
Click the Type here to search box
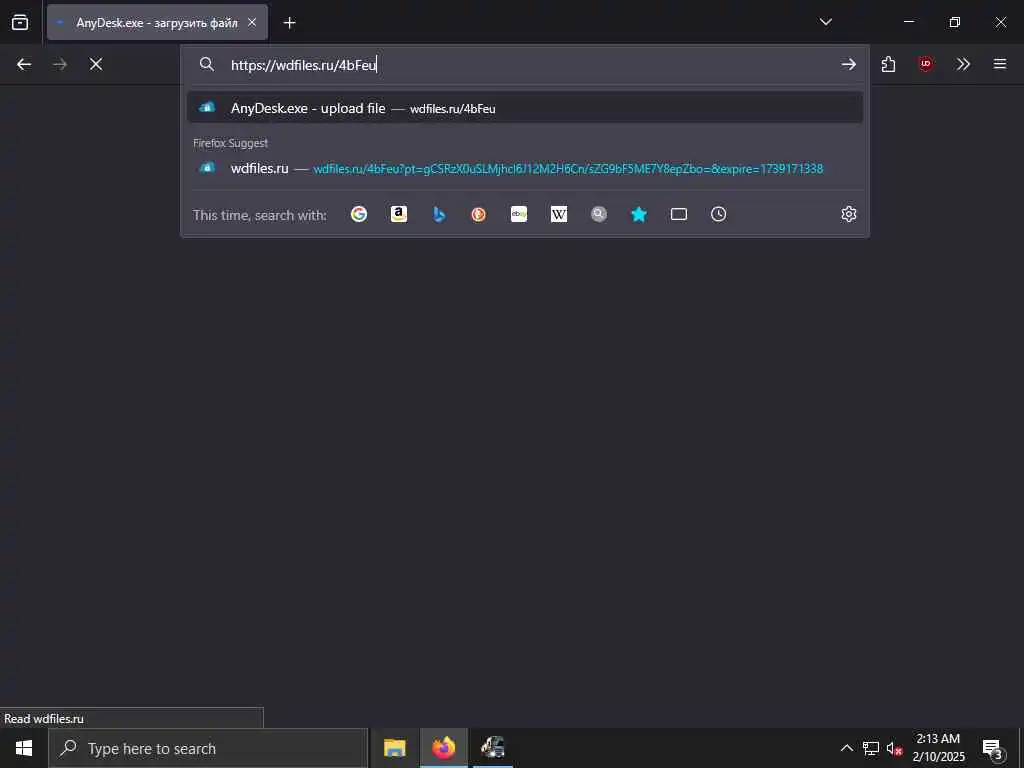click(x=208, y=748)
